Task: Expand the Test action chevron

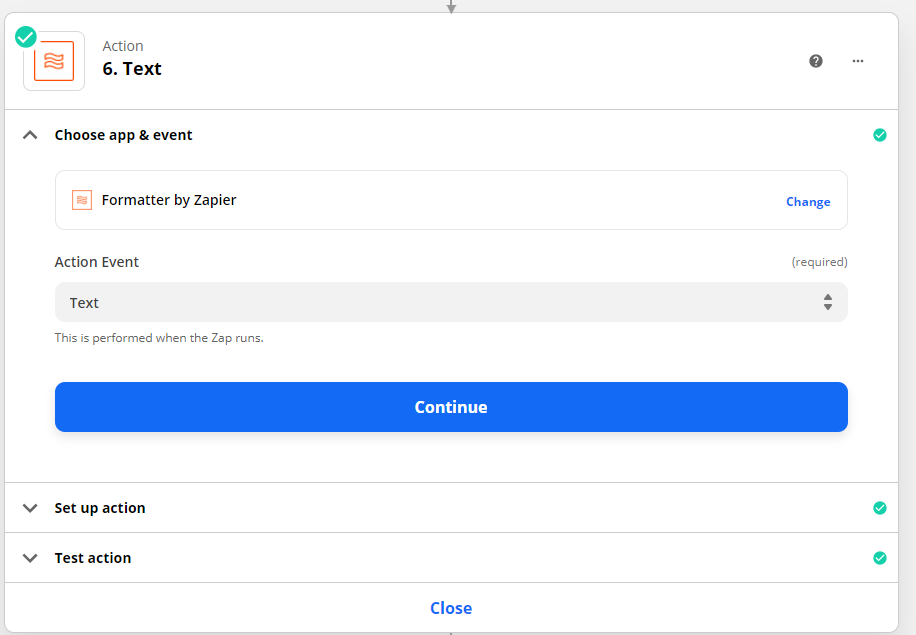Action: coord(30,558)
